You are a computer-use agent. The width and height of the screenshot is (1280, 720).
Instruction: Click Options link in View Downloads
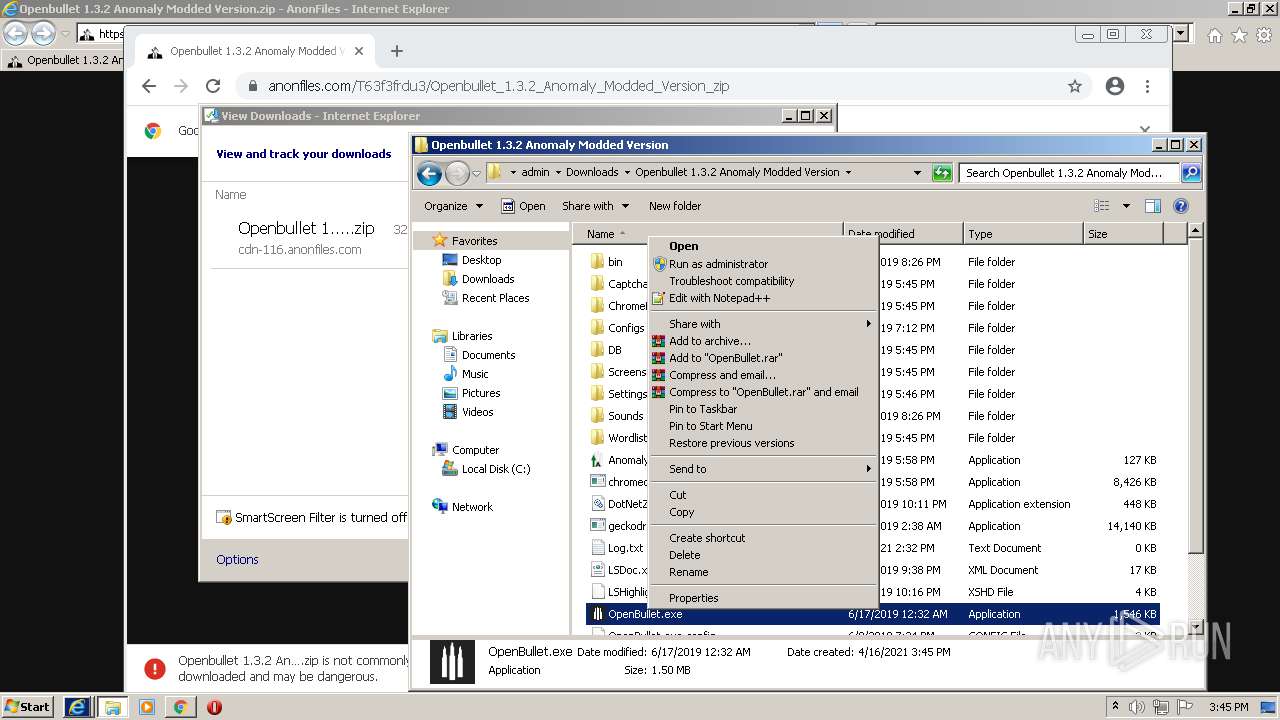(237, 560)
